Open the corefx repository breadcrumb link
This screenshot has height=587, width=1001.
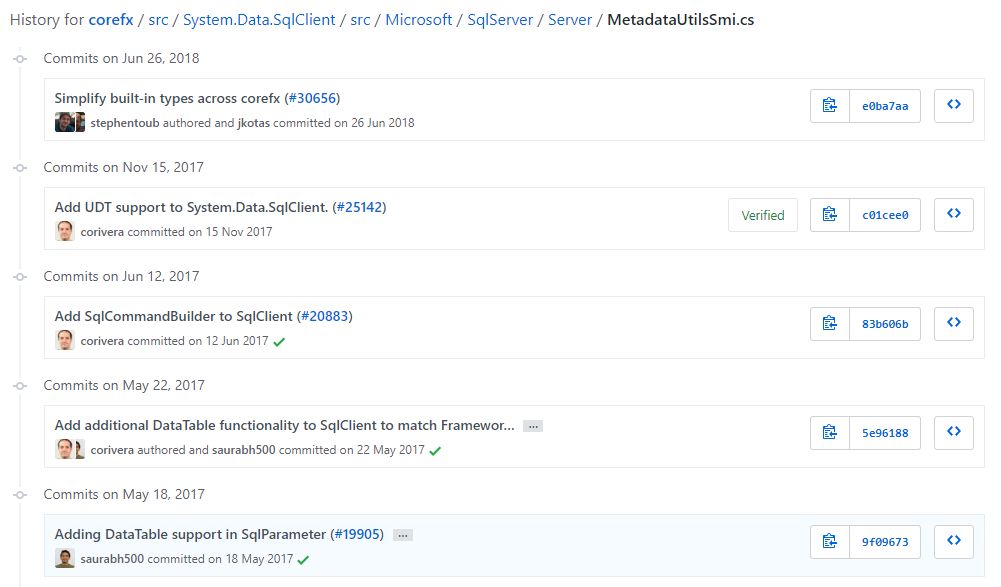pyautogui.click(x=111, y=20)
